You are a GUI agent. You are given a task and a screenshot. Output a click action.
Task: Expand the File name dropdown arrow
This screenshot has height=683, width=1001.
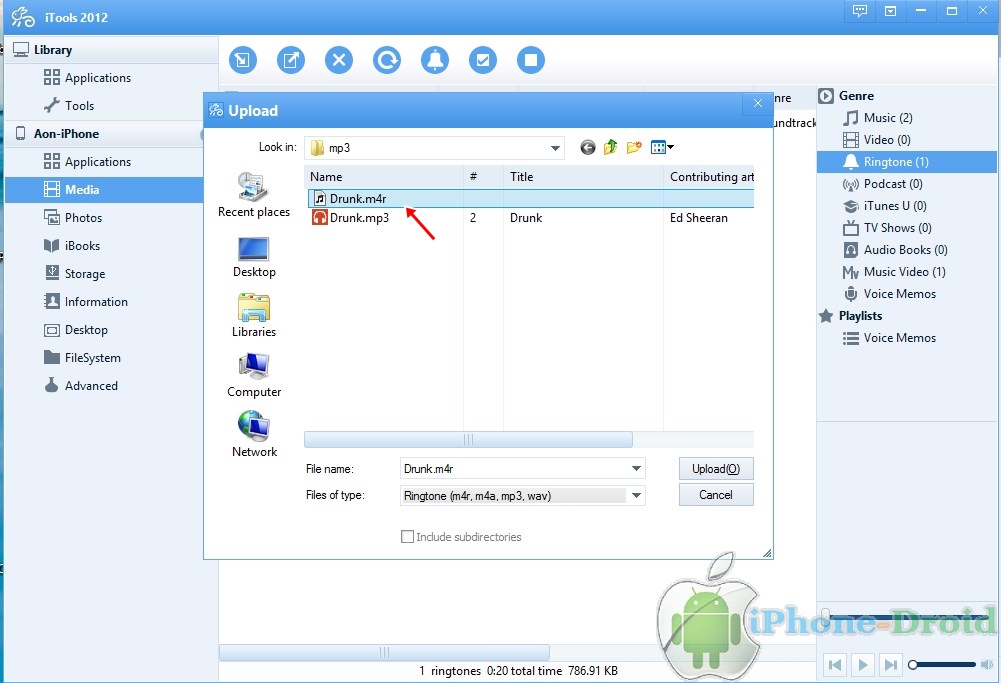(x=636, y=469)
